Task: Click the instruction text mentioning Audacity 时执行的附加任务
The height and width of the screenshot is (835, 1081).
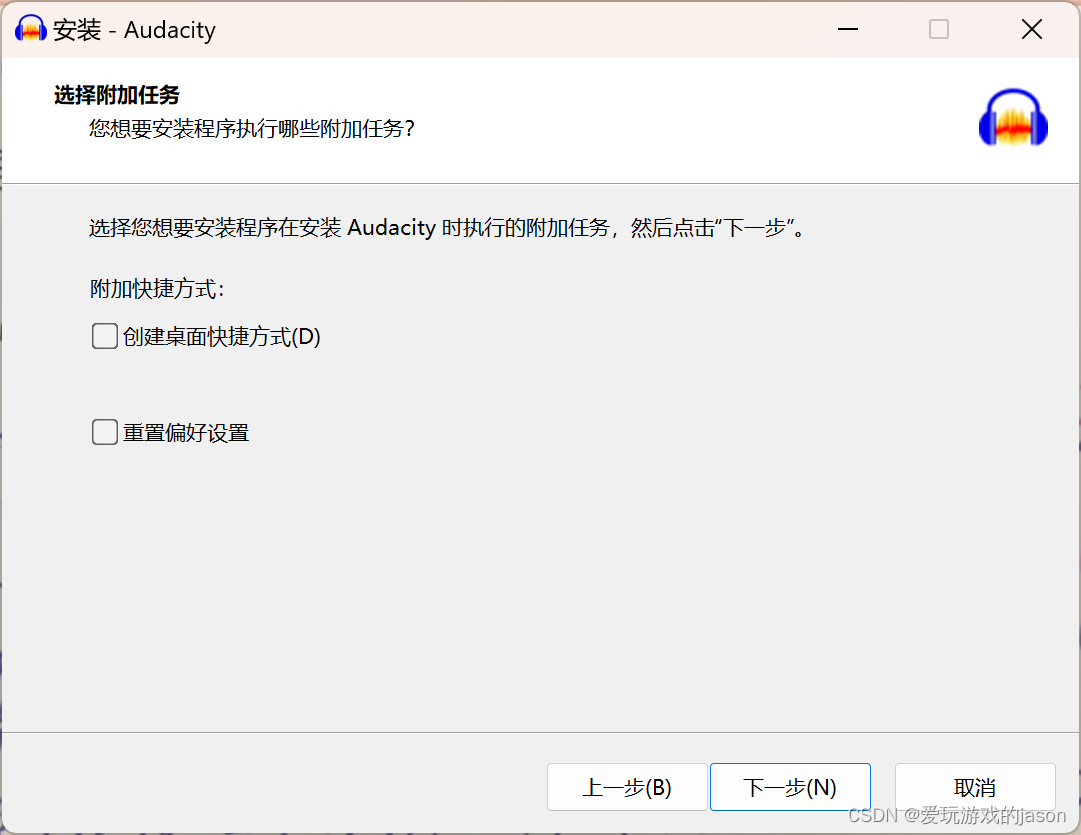Action: coord(447,228)
